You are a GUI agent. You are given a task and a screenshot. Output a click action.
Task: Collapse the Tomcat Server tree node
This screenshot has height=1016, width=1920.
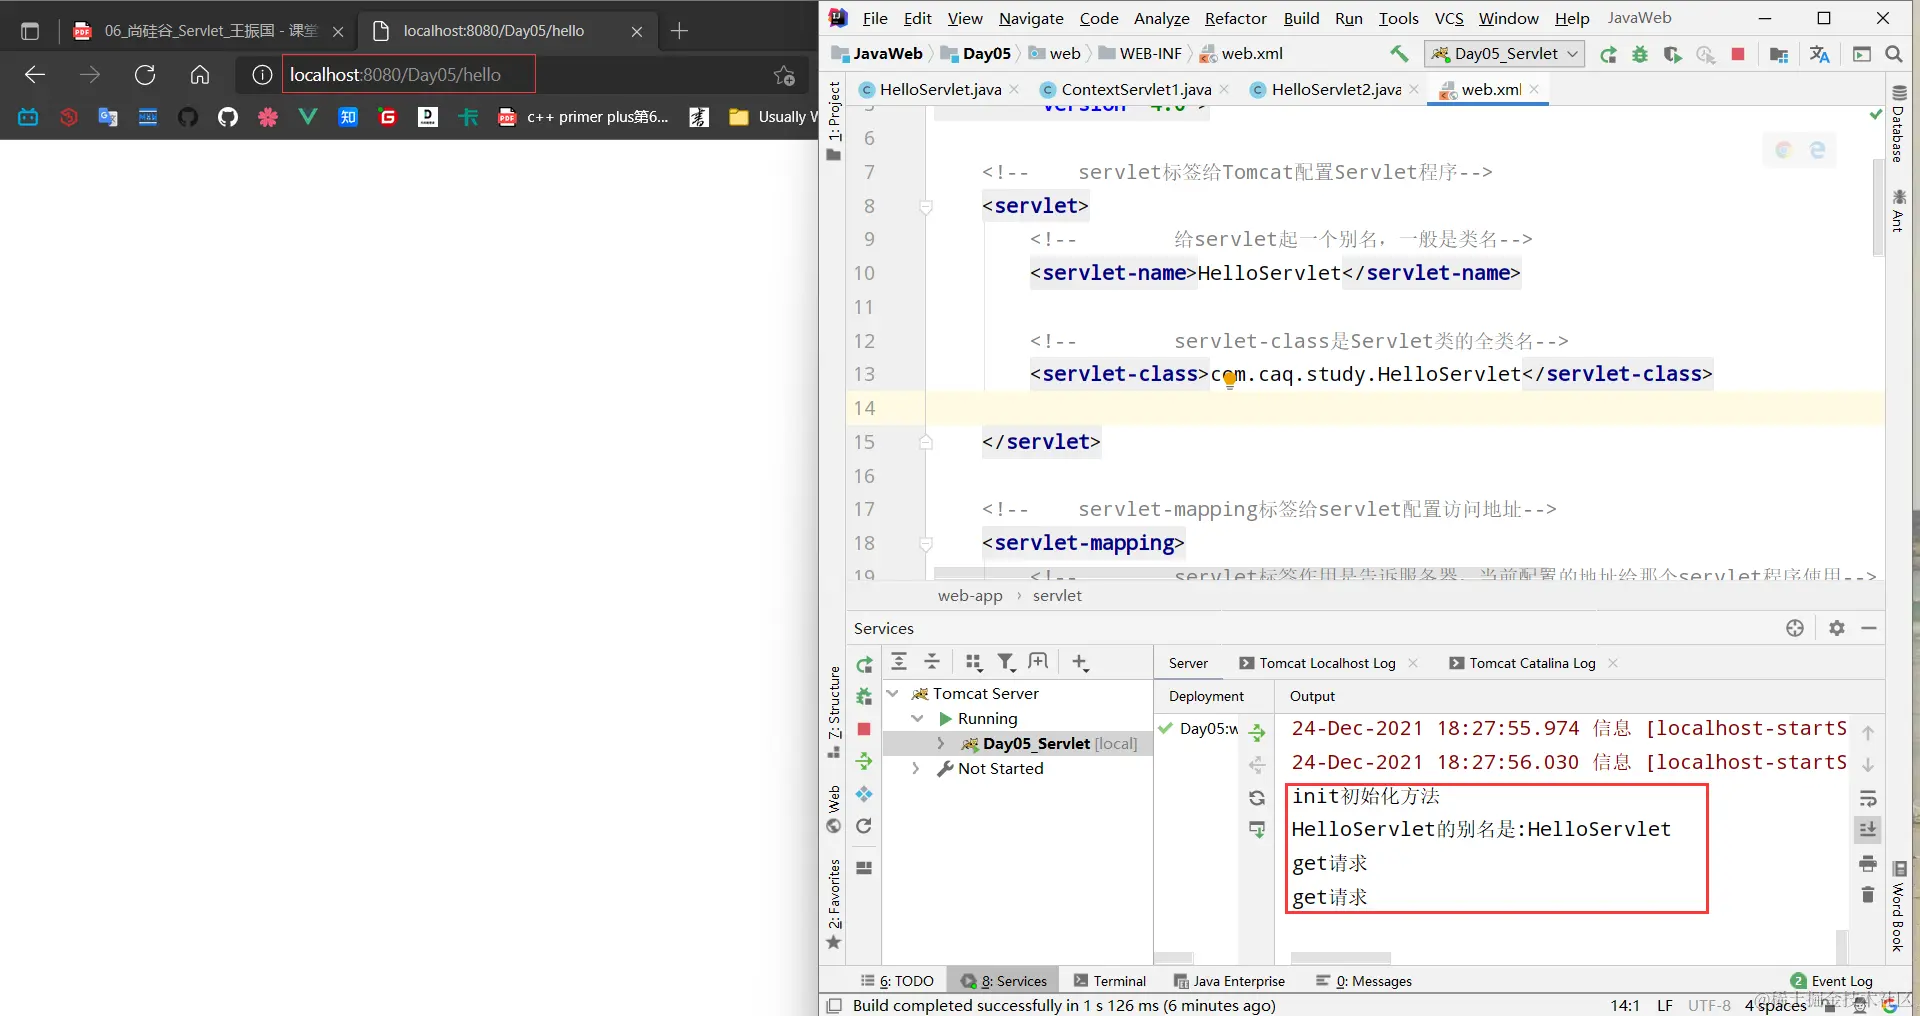(x=893, y=693)
